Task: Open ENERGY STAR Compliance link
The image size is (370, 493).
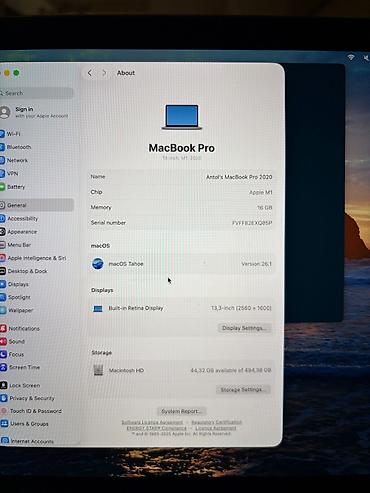Action: 157,428
